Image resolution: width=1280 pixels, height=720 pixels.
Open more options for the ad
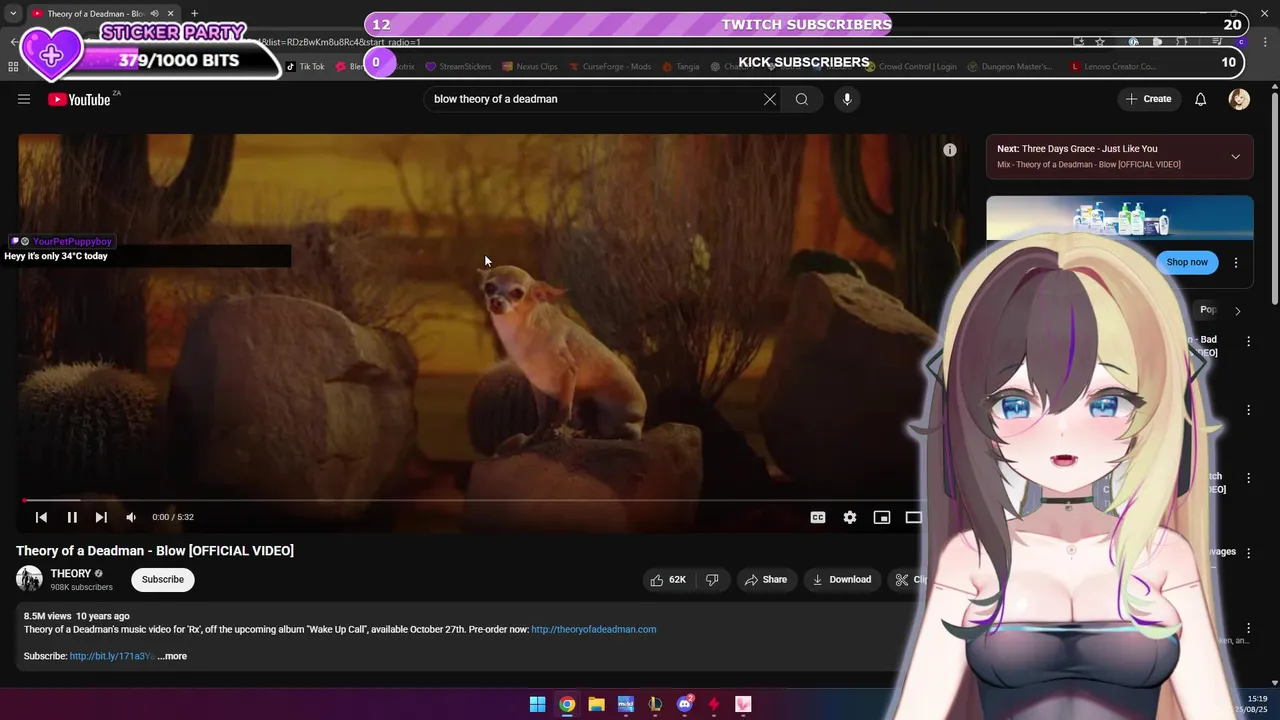point(1236,262)
